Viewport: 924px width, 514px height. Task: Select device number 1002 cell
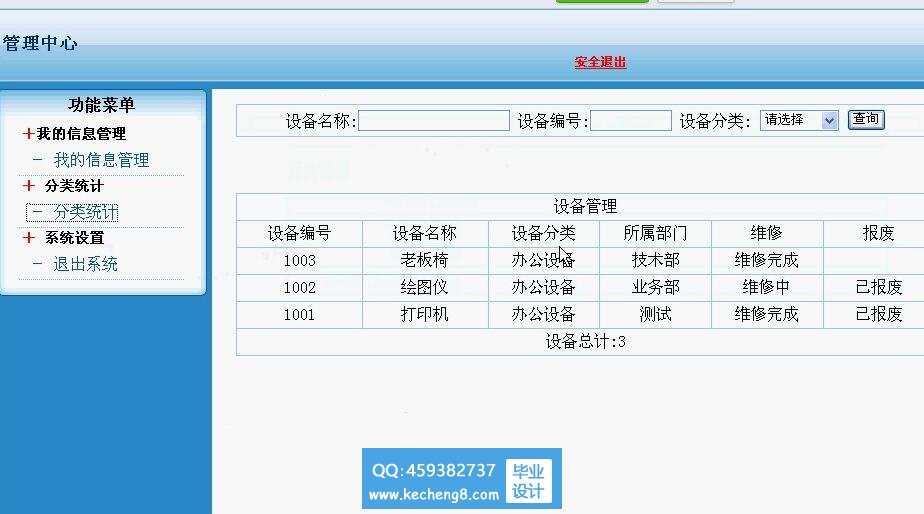pyautogui.click(x=299, y=288)
